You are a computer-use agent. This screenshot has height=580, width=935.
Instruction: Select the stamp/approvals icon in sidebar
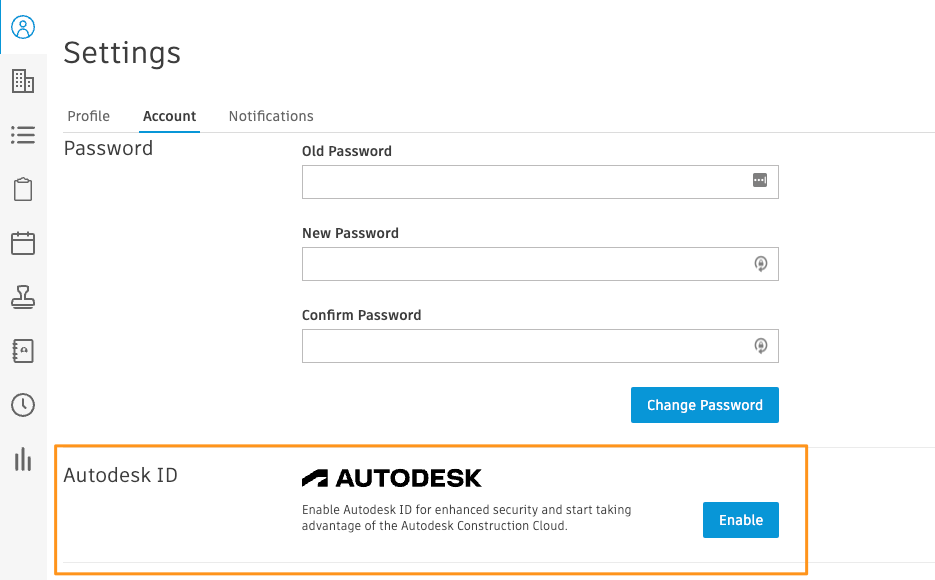point(23,297)
